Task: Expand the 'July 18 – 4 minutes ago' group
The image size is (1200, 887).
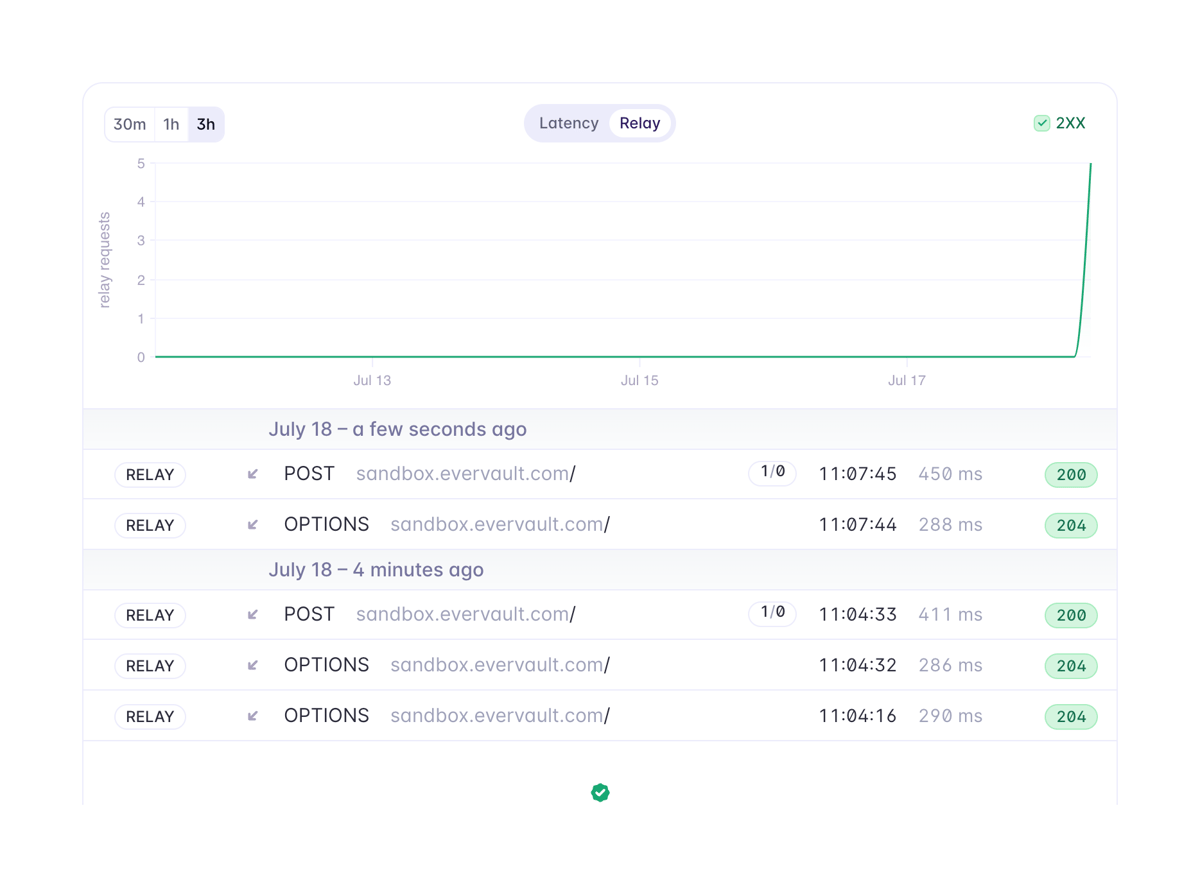Action: click(376, 568)
